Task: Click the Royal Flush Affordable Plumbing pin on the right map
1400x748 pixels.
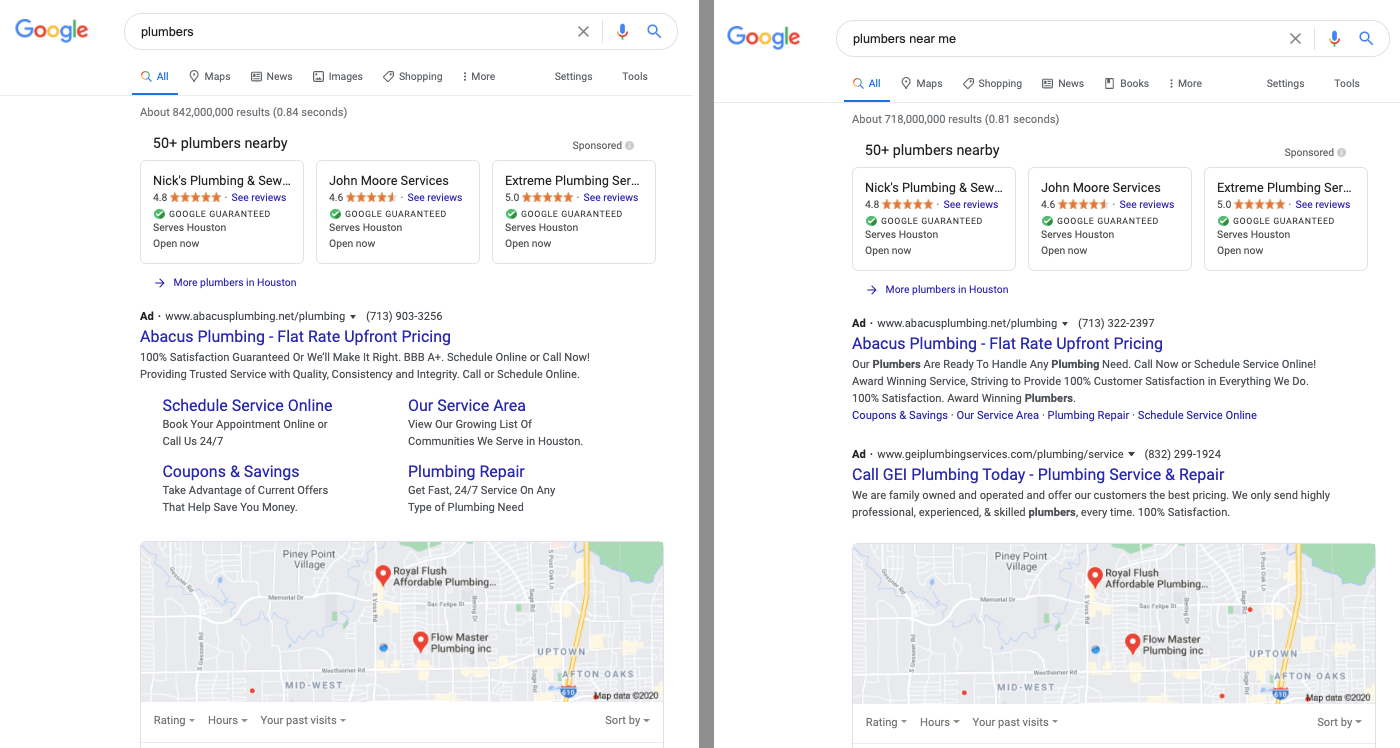Action: tap(1095, 577)
